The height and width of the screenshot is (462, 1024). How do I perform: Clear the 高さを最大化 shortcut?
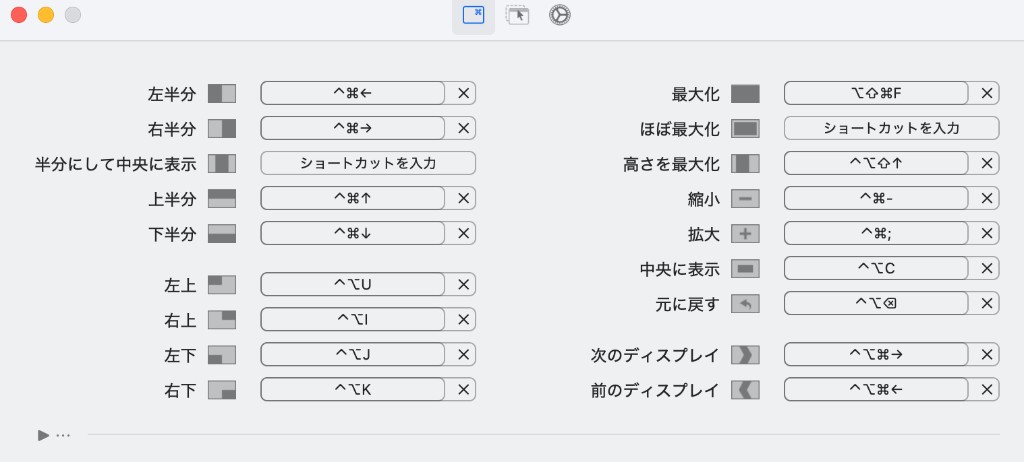coord(986,163)
